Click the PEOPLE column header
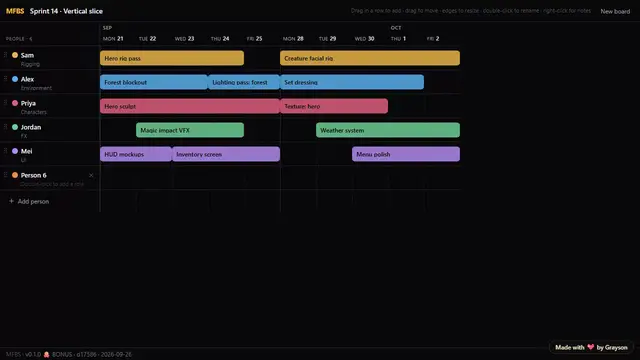 tap(19, 39)
